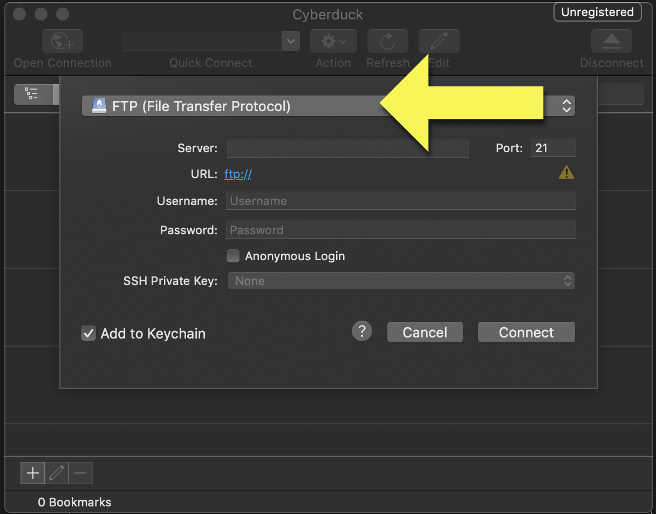Click the plus icon to add bookmark

(x=32, y=472)
